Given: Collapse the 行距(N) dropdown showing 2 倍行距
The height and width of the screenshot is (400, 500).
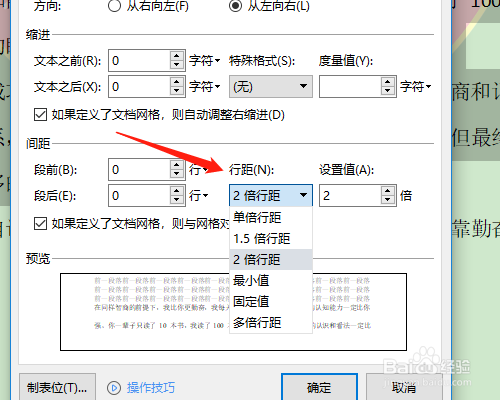Looking at the screenshot, I should [x=271, y=195].
